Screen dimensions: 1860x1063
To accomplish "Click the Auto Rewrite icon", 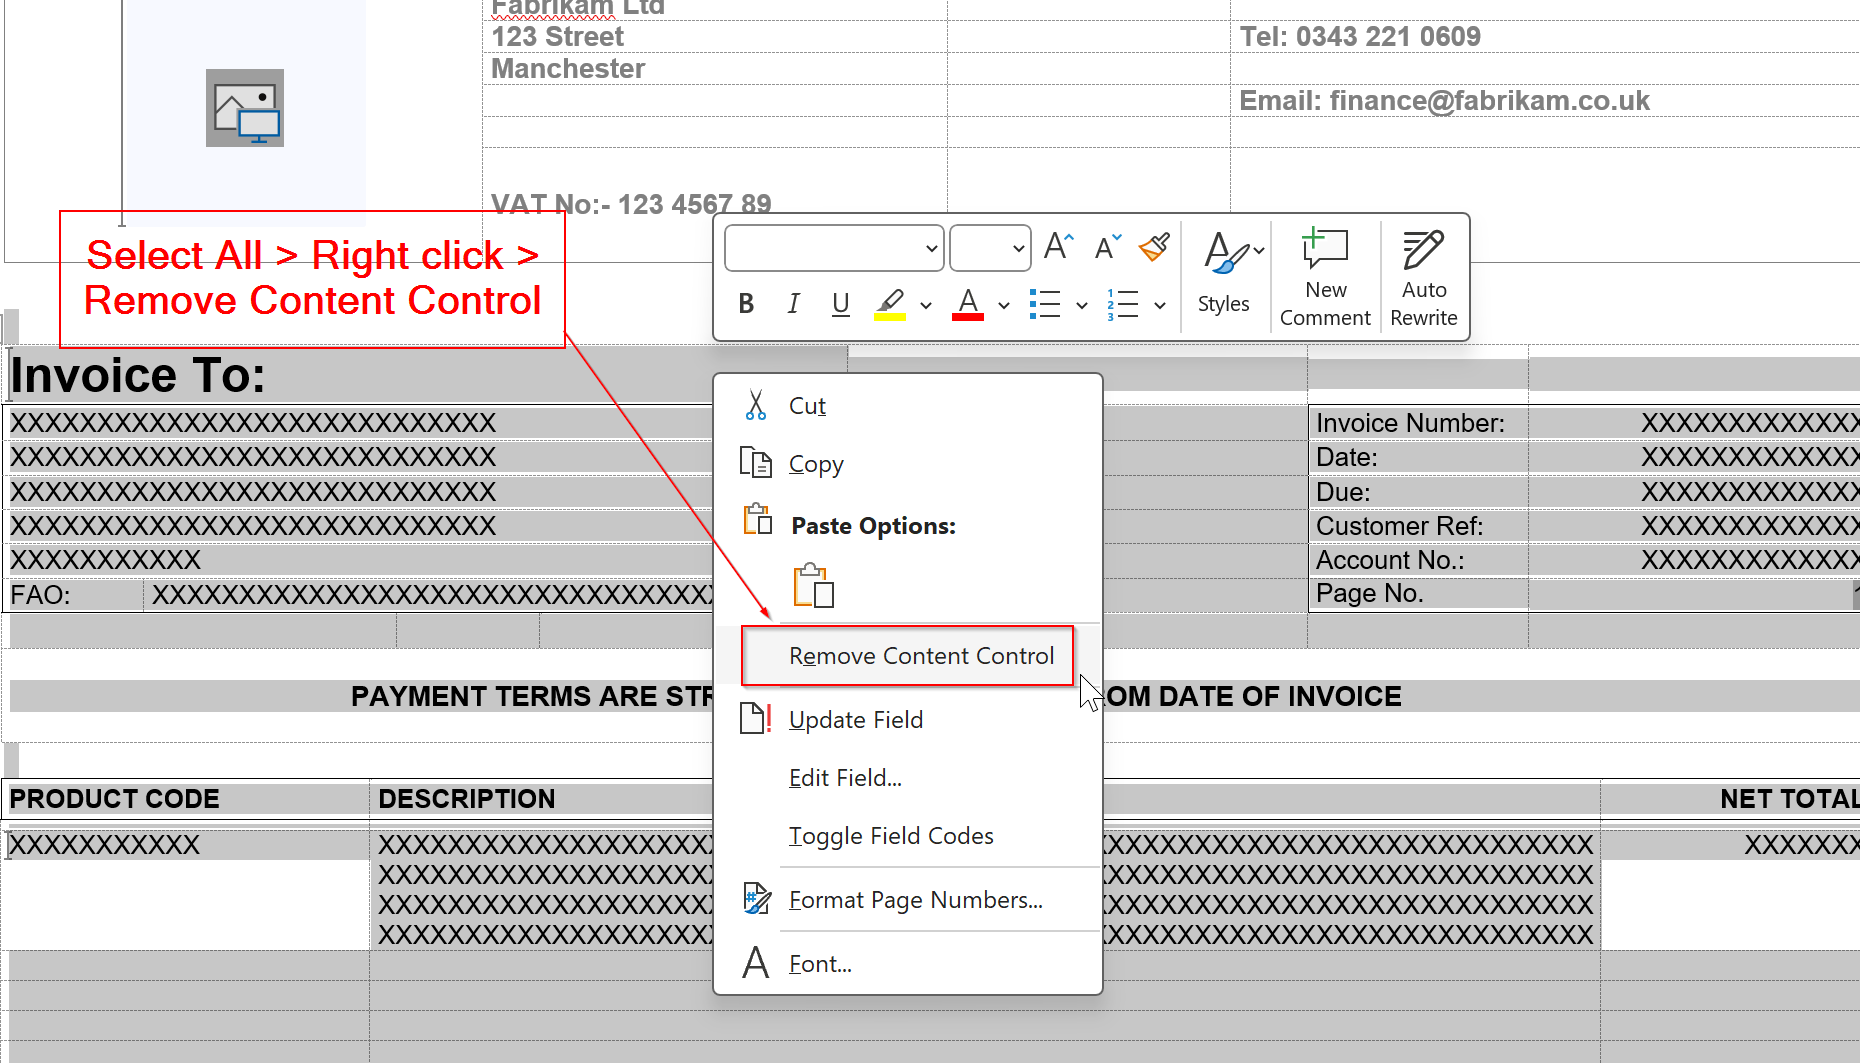I will coord(1423,277).
